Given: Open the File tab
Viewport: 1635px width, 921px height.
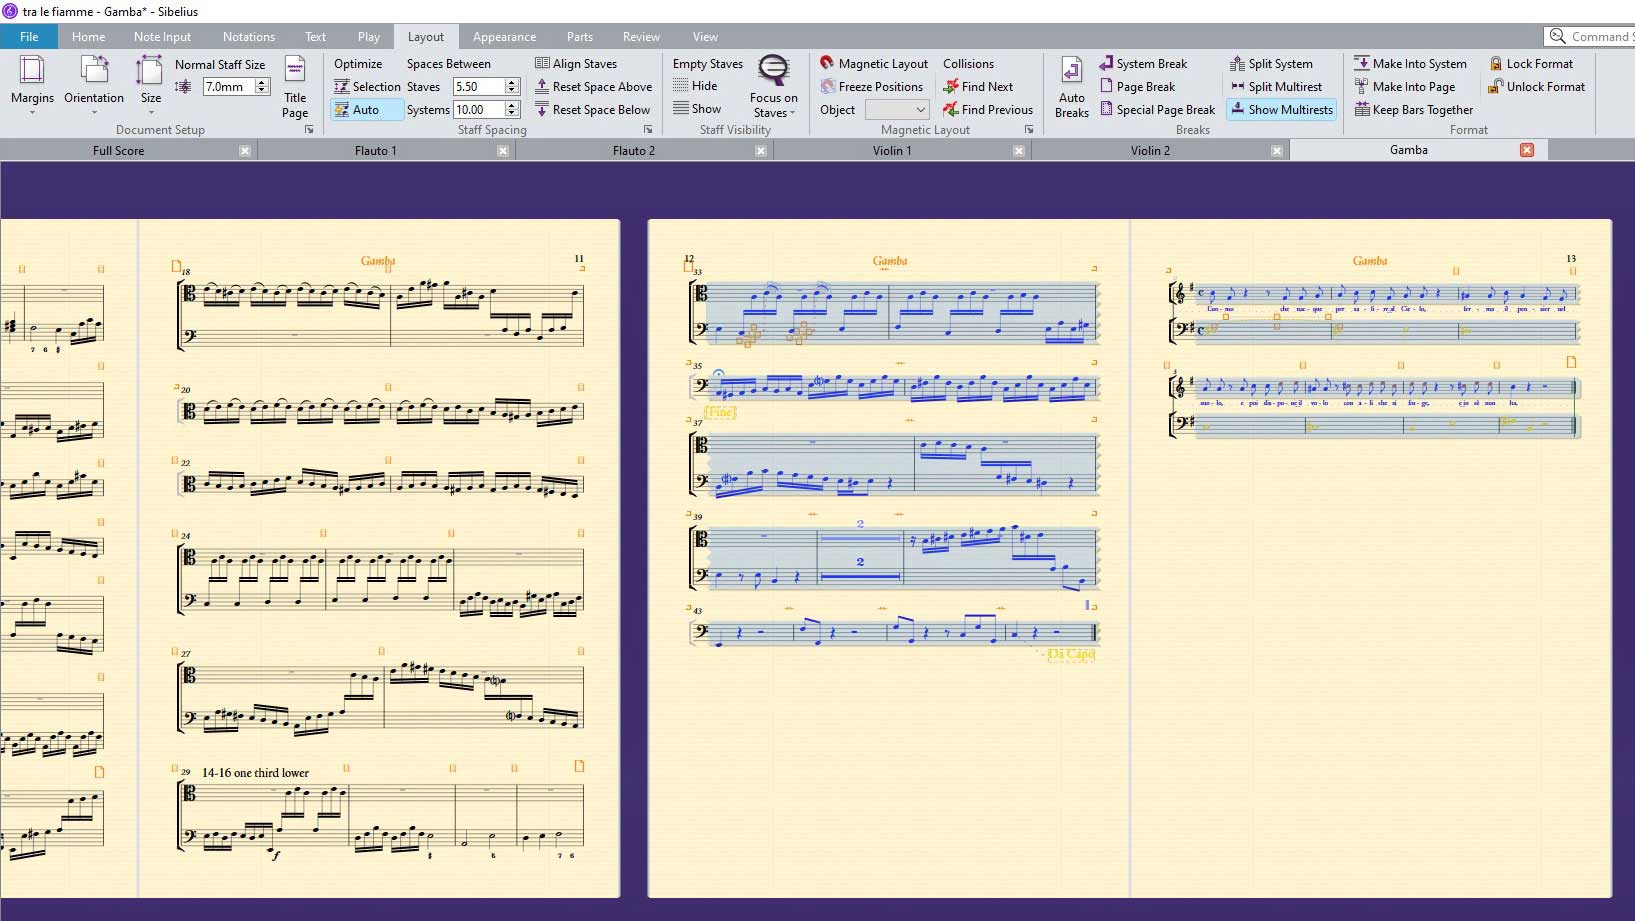Looking at the screenshot, I should tap(29, 37).
